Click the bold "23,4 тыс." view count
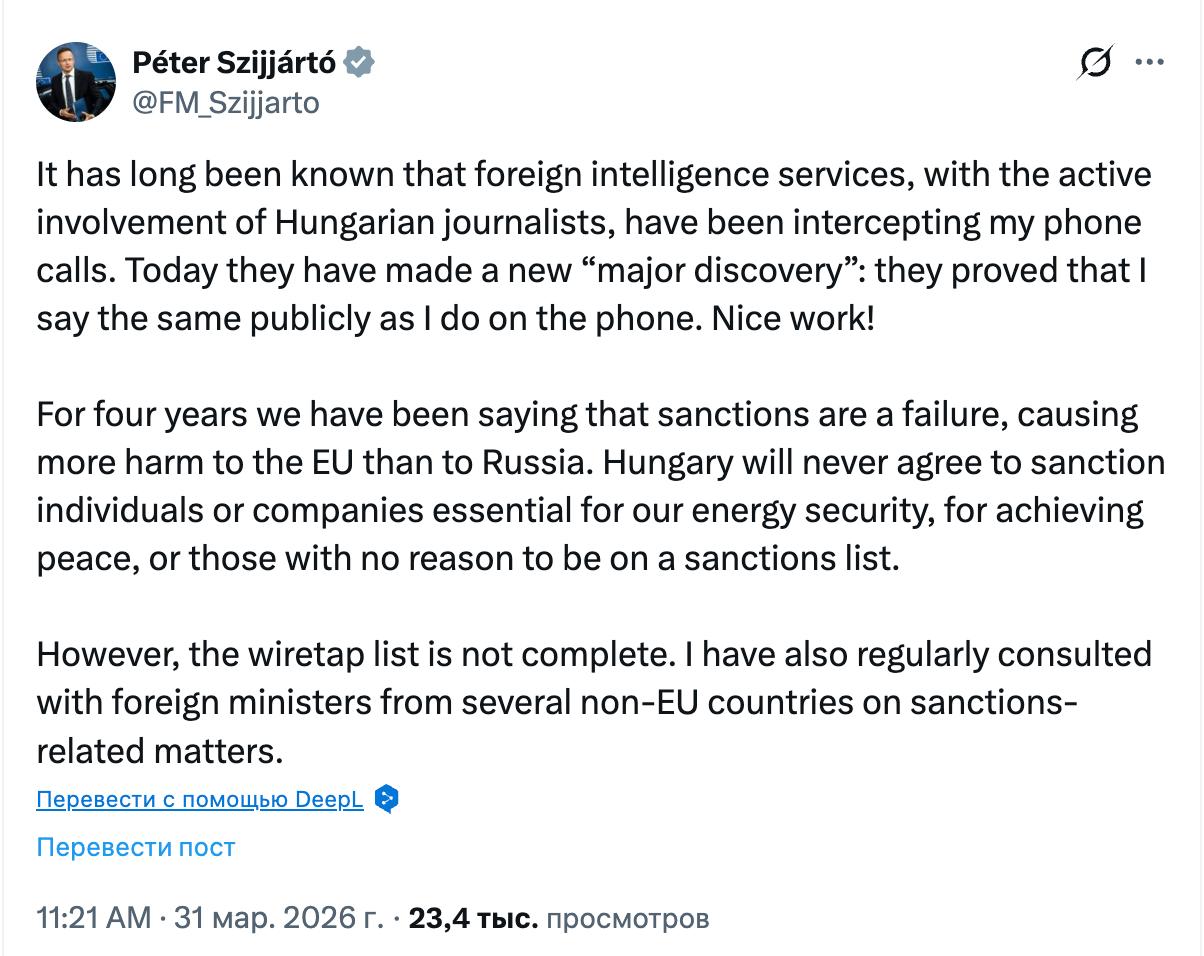This screenshot has width=1204, height=956. pos(473,918)
